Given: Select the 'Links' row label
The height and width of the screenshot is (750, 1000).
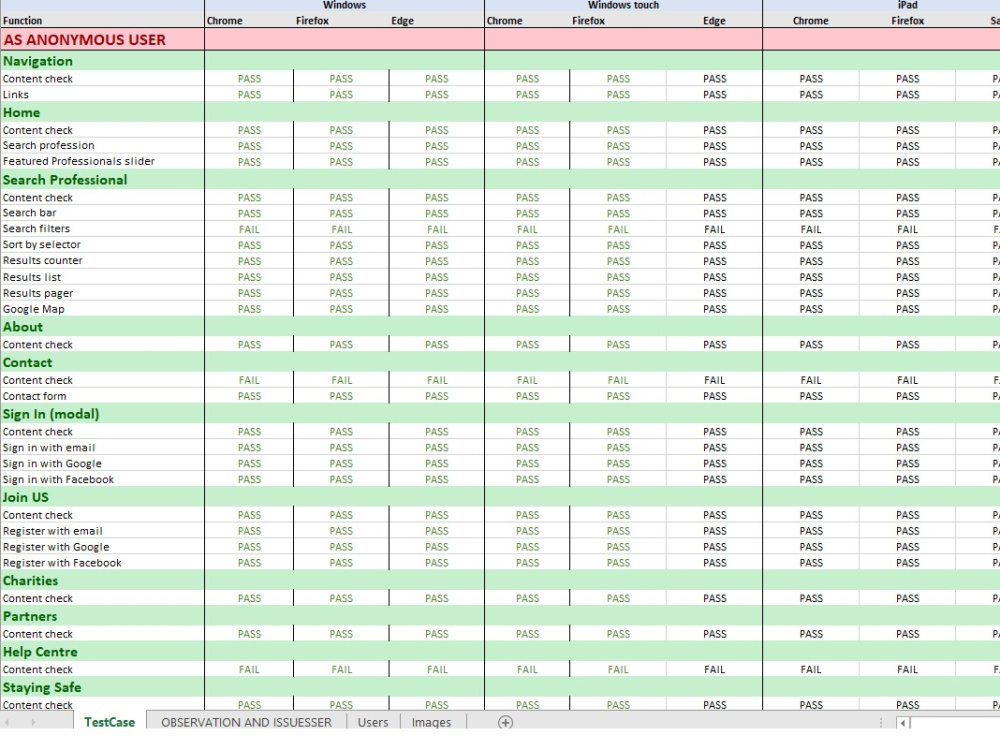Looking at the screenshot, I should (102, 94).
